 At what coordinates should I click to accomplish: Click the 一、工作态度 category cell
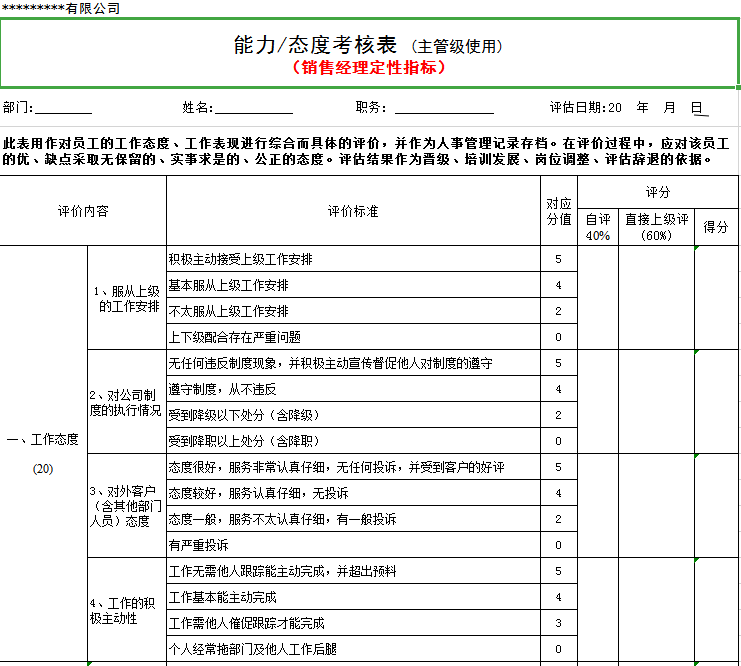43,440
